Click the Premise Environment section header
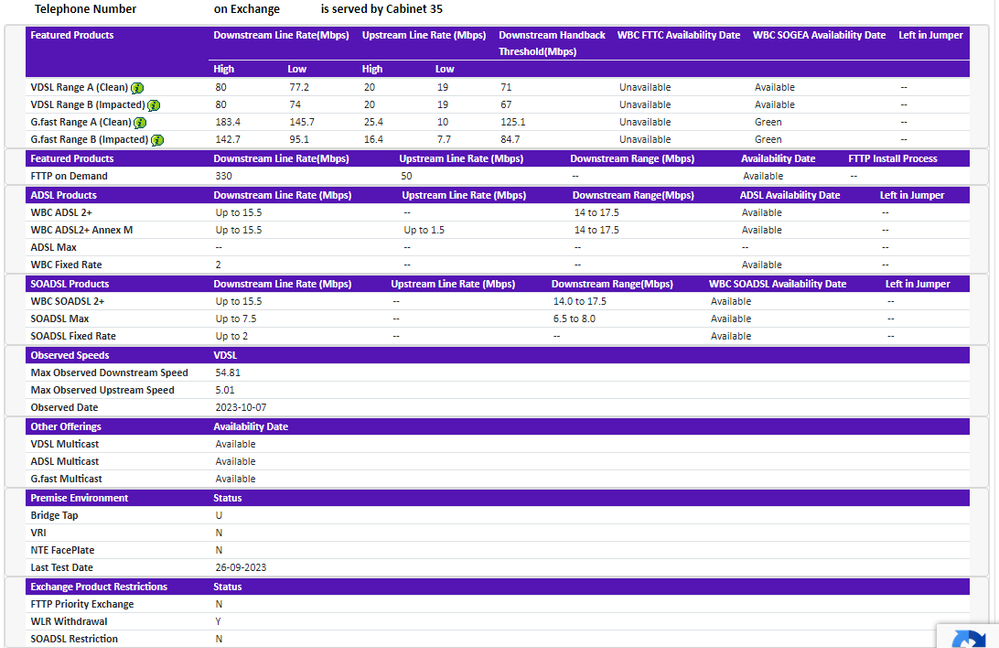The image size is (999, 648). [x=79, y=497]
